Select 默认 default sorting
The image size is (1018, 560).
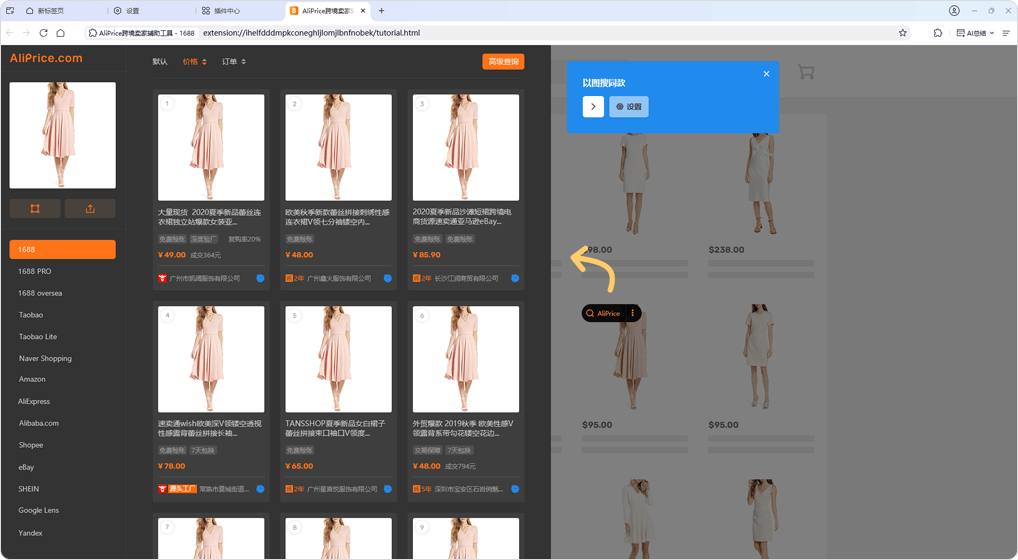[160, 62]
